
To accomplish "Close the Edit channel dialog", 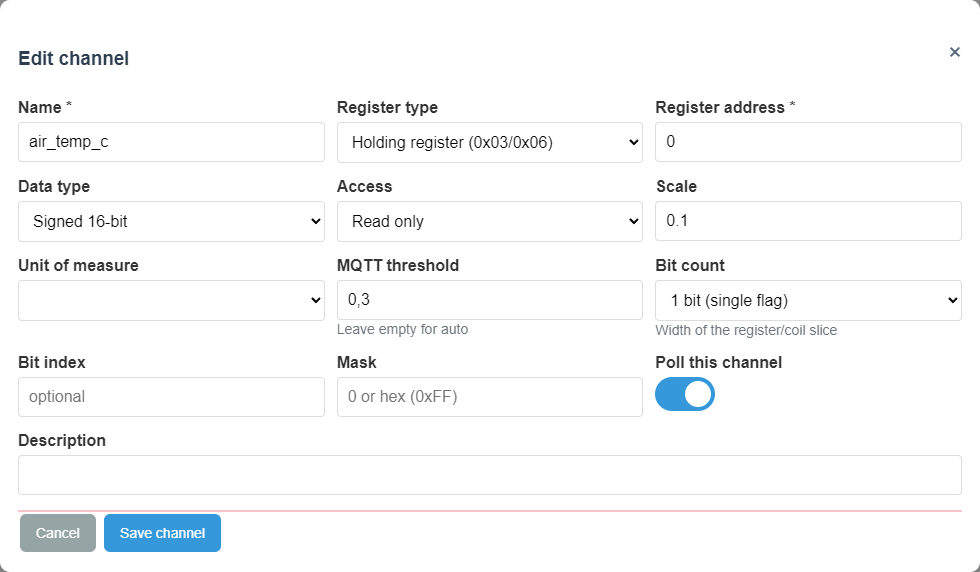I will tap(954, 52).
